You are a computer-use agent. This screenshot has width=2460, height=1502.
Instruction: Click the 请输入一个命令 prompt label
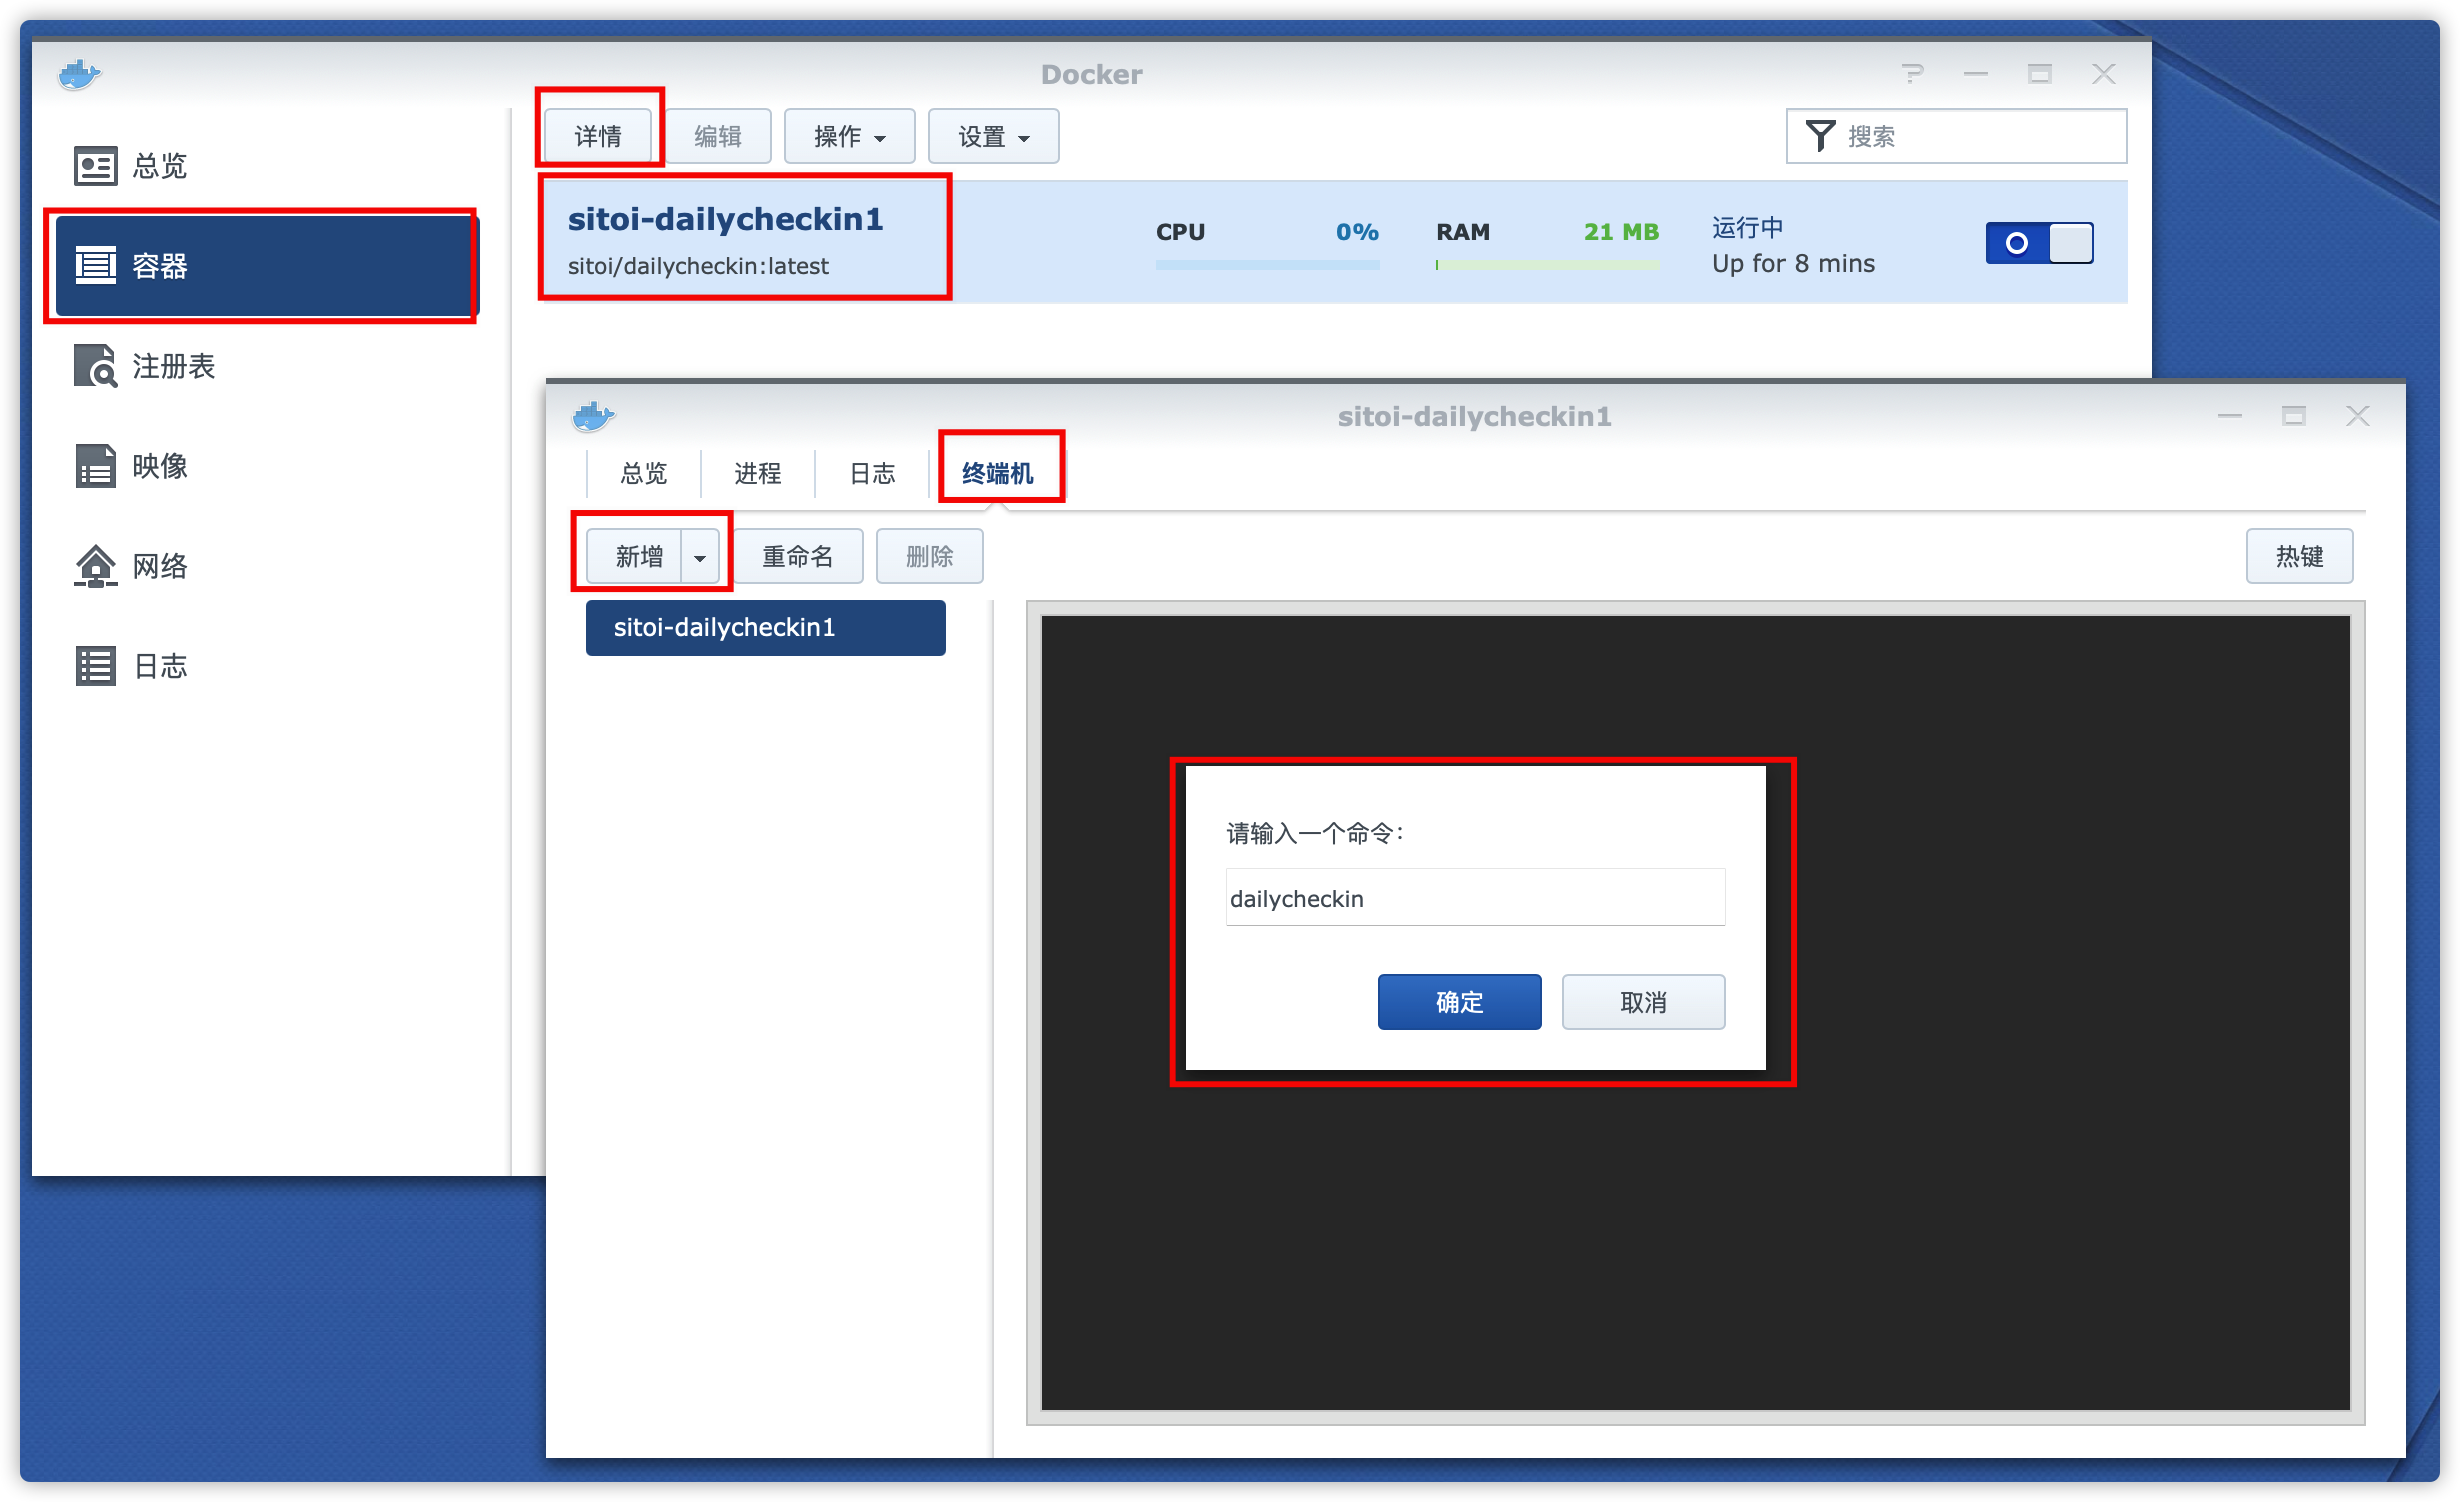[1315, 833]
